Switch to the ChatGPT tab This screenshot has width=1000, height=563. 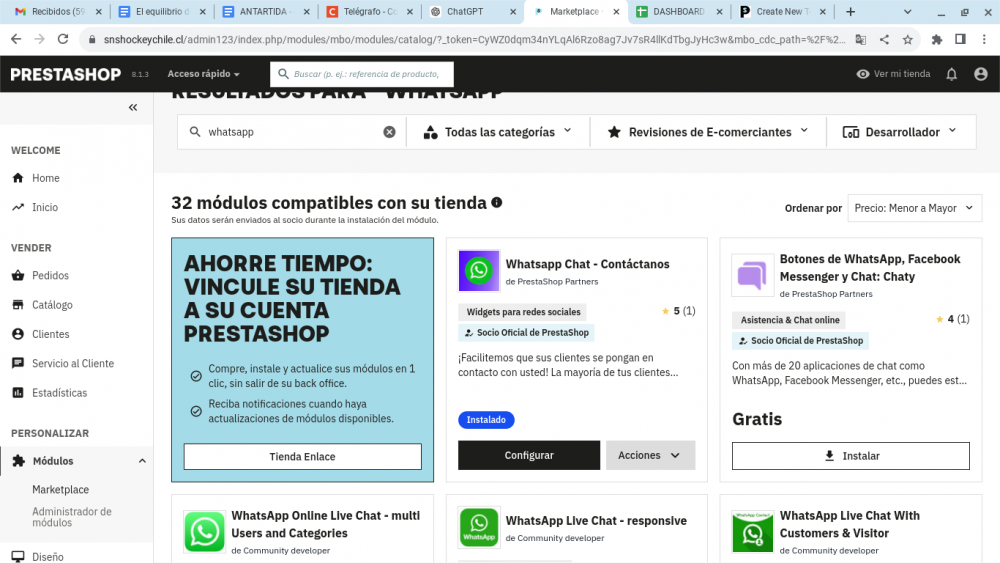pyautogui.click(x=473, y=11)
